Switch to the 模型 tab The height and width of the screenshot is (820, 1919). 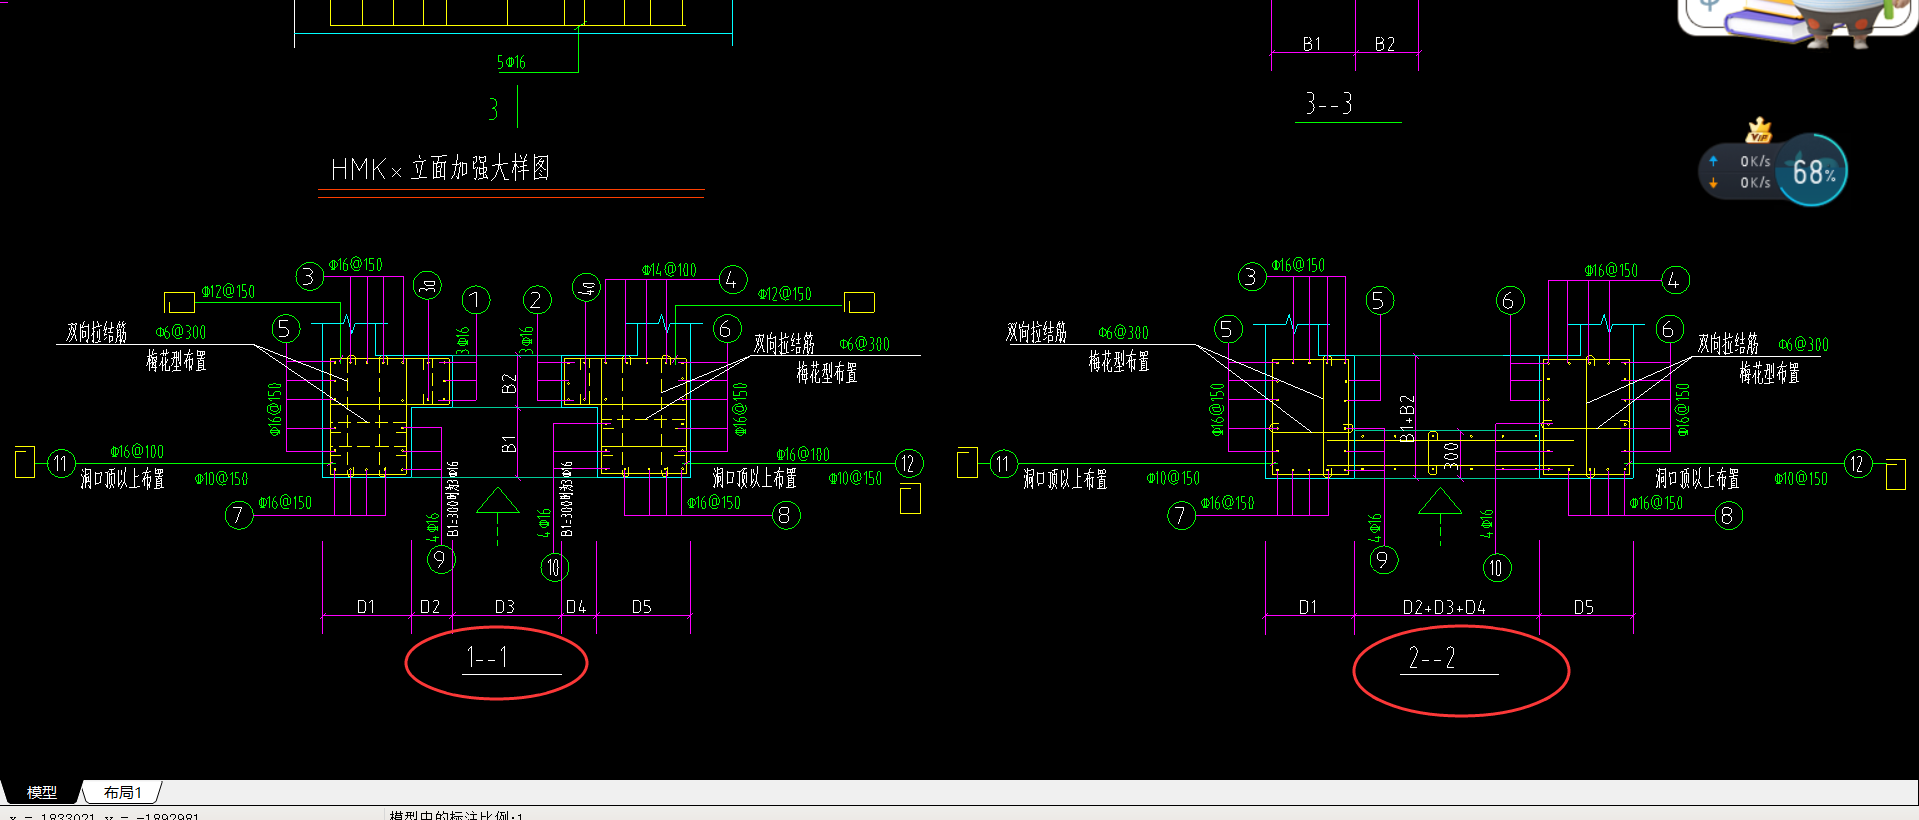pos(41,792)
